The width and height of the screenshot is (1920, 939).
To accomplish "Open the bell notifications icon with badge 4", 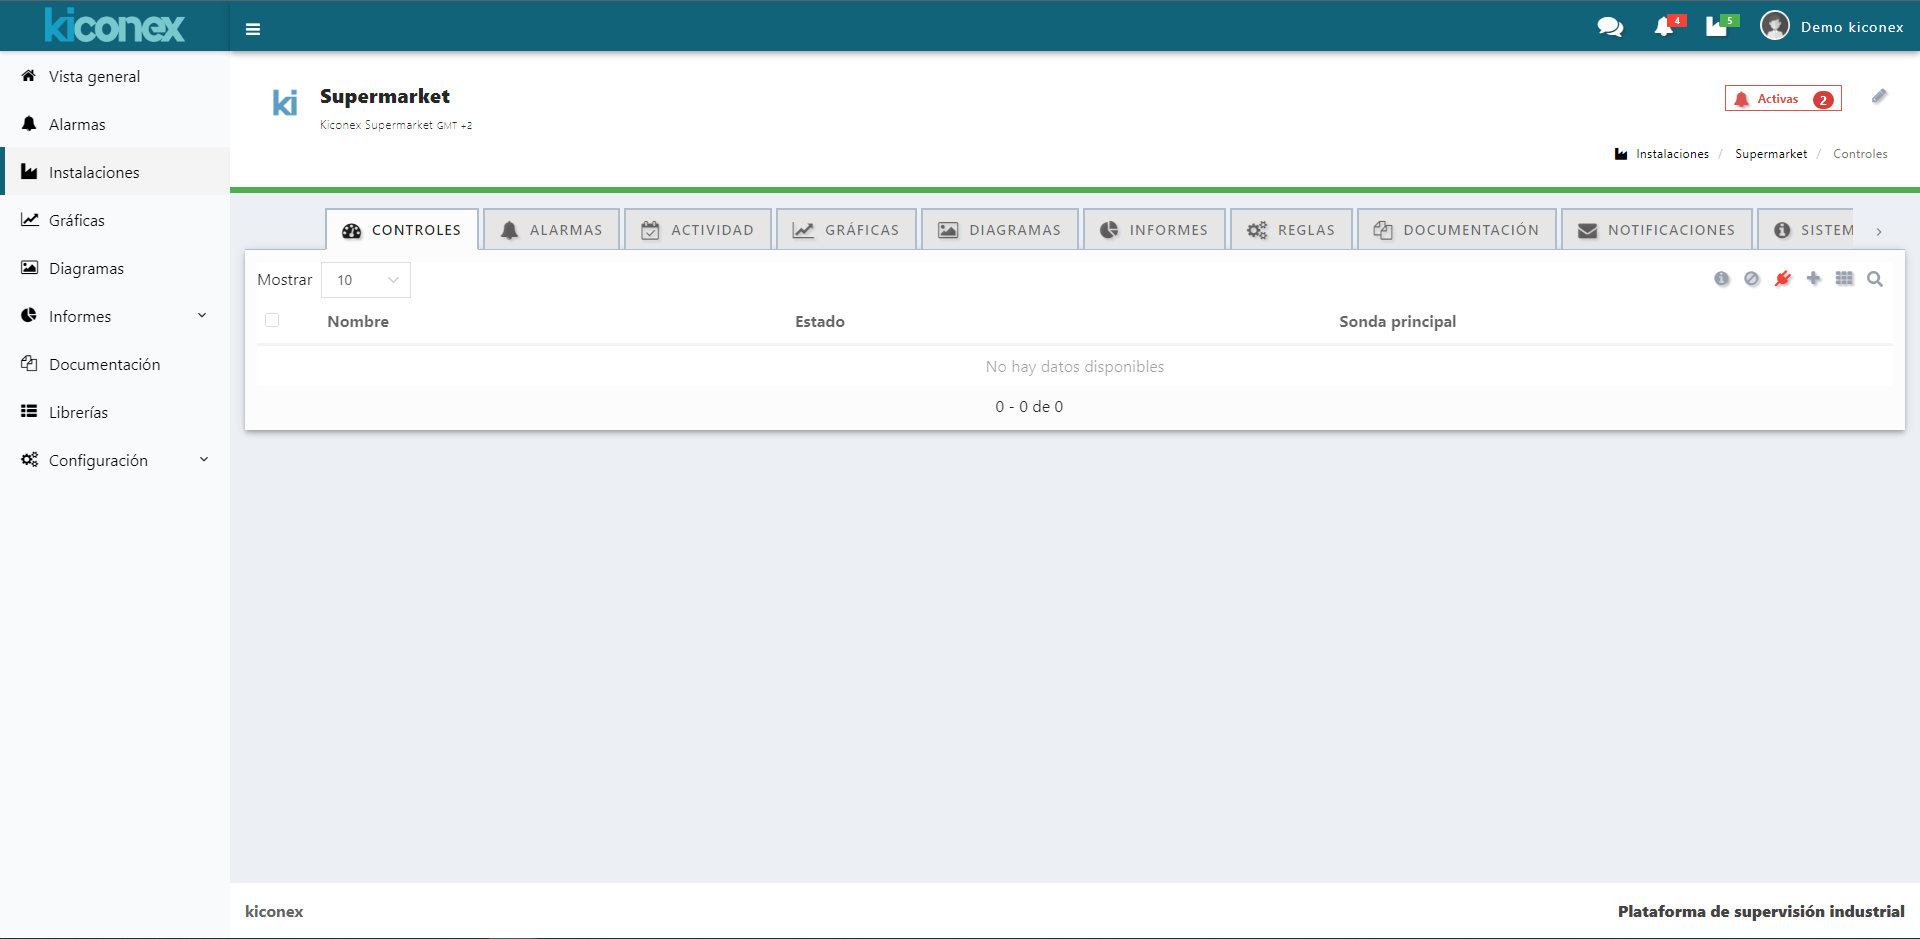I will [x=1664, y=27].
